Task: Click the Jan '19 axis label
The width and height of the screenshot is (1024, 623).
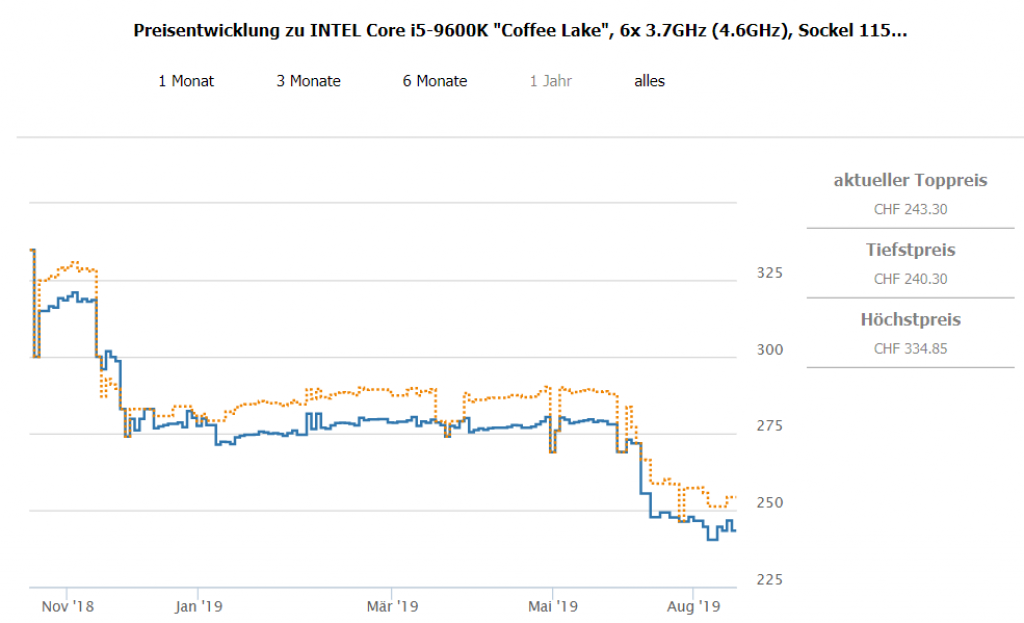Action: coord(198,606)
